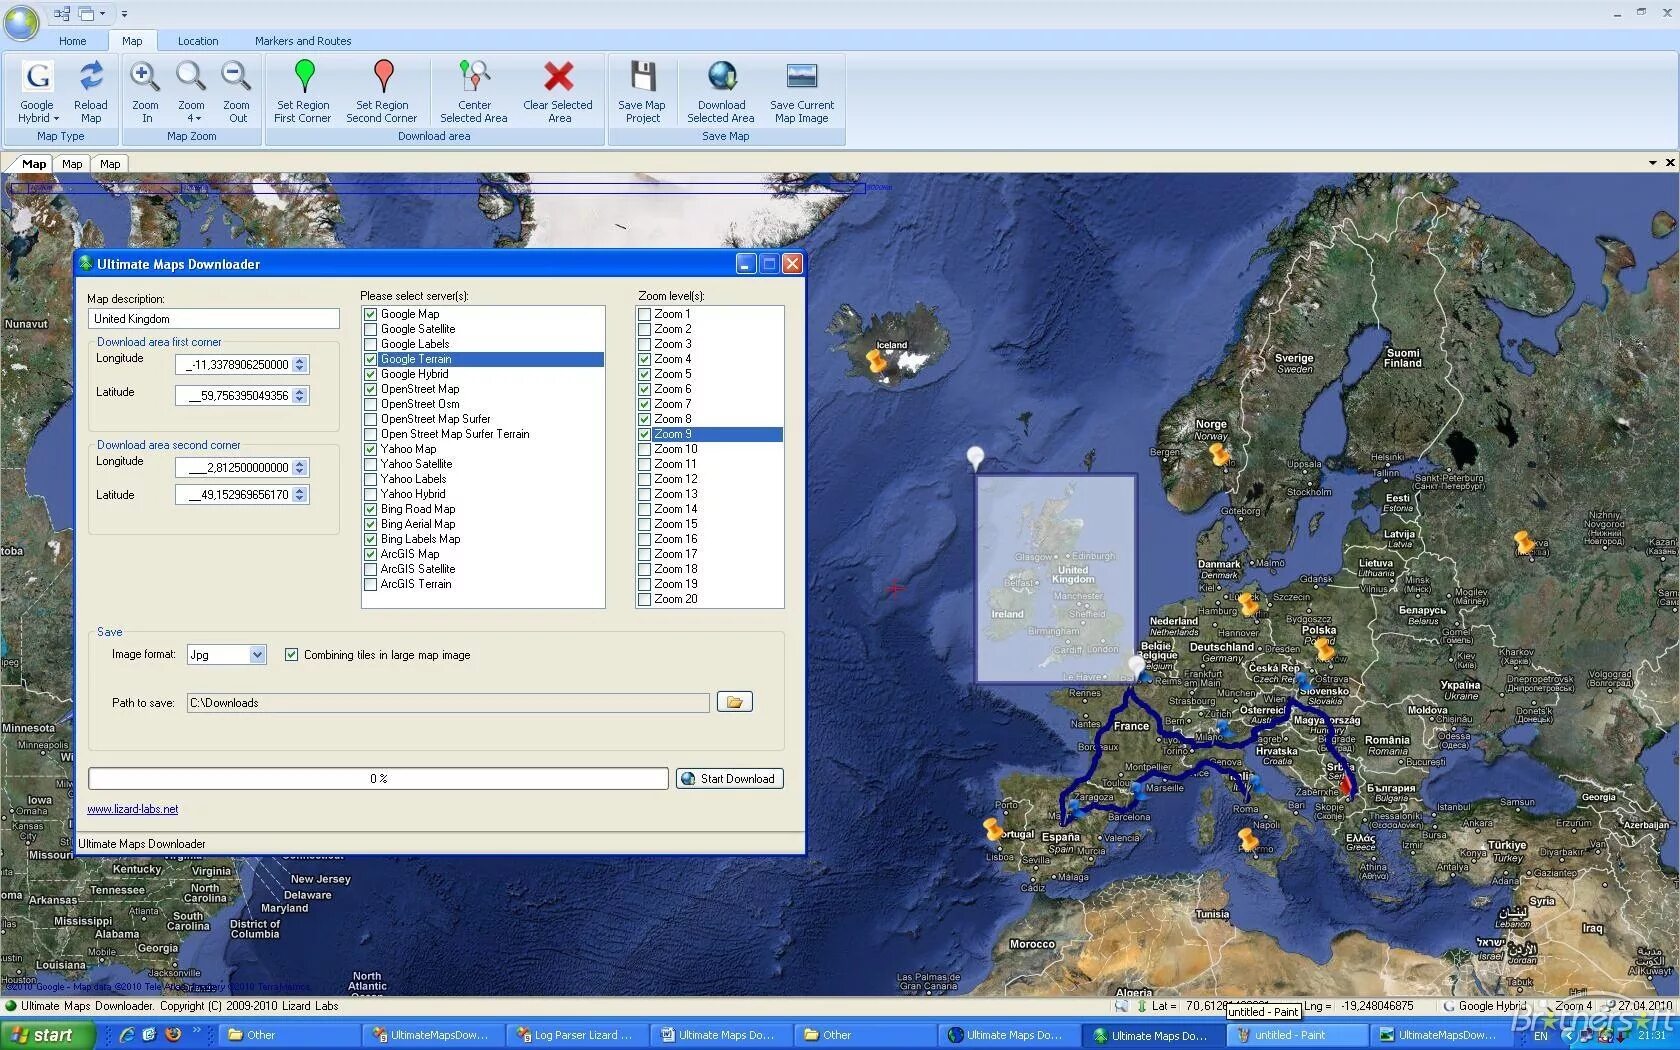Click the yellow pushpin marker in Norway

click(1219, 455)
